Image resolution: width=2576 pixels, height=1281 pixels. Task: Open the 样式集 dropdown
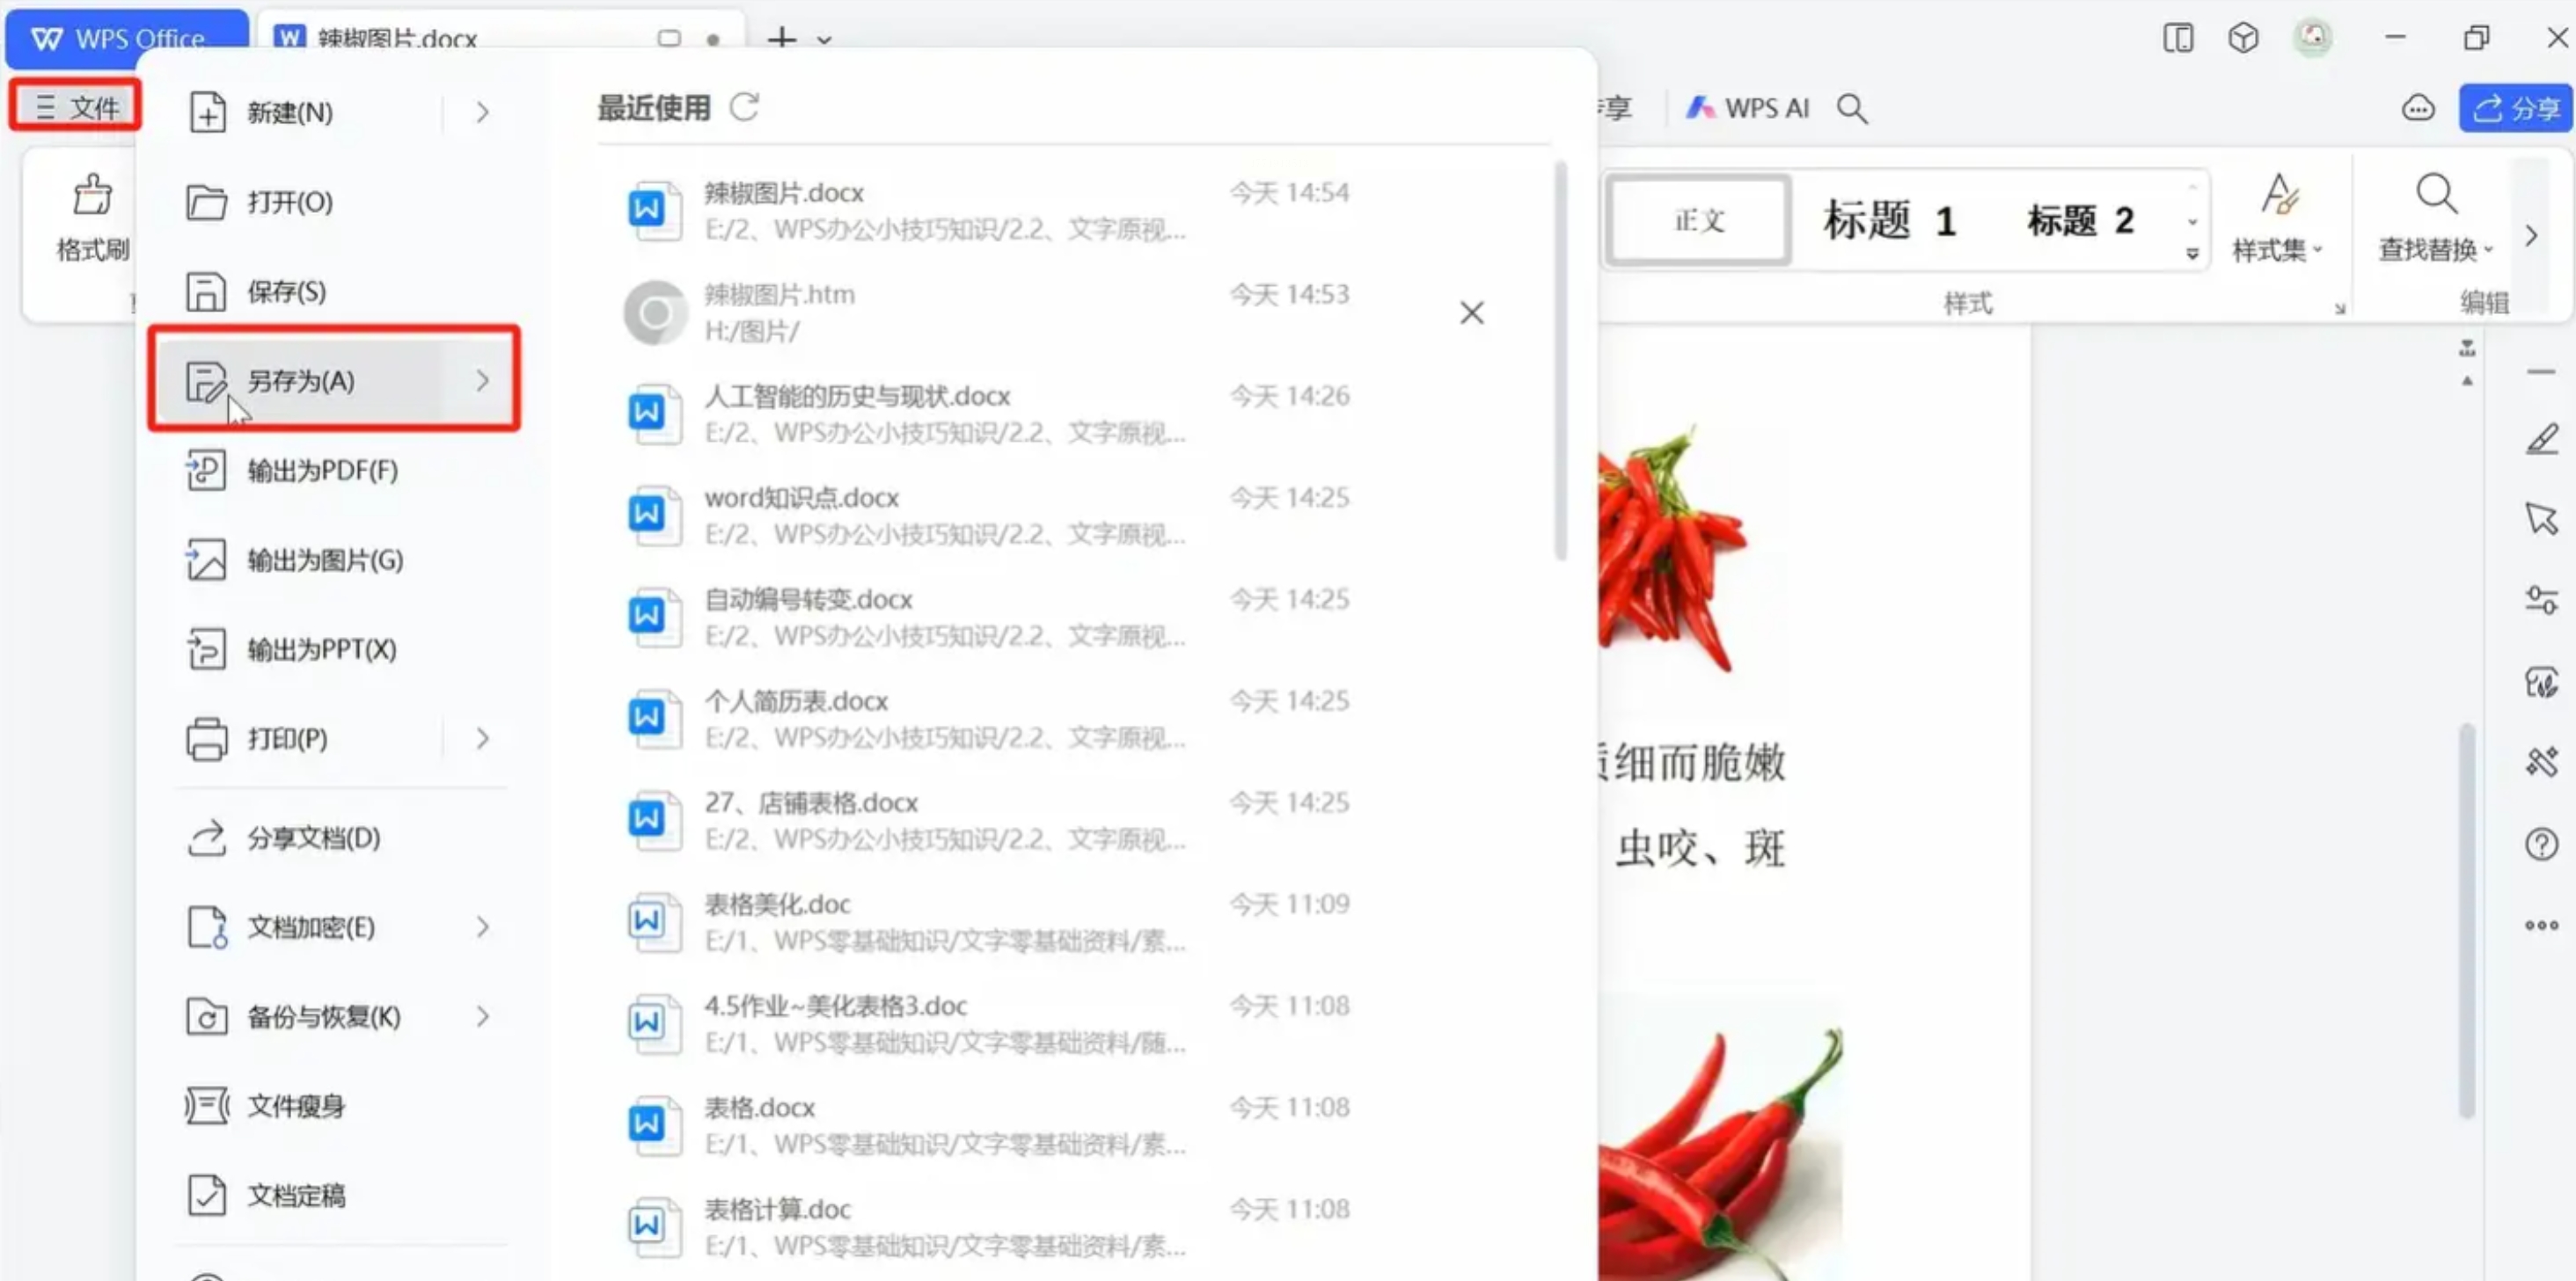2277,248
